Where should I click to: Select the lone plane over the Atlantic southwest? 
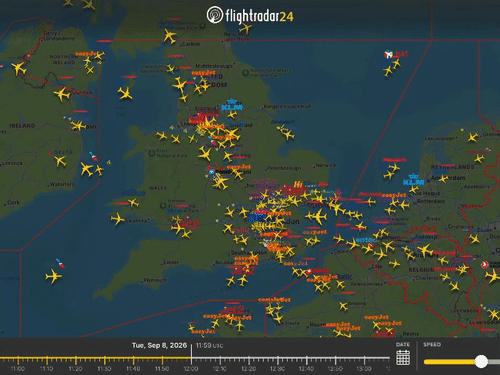tap(53, 276)
